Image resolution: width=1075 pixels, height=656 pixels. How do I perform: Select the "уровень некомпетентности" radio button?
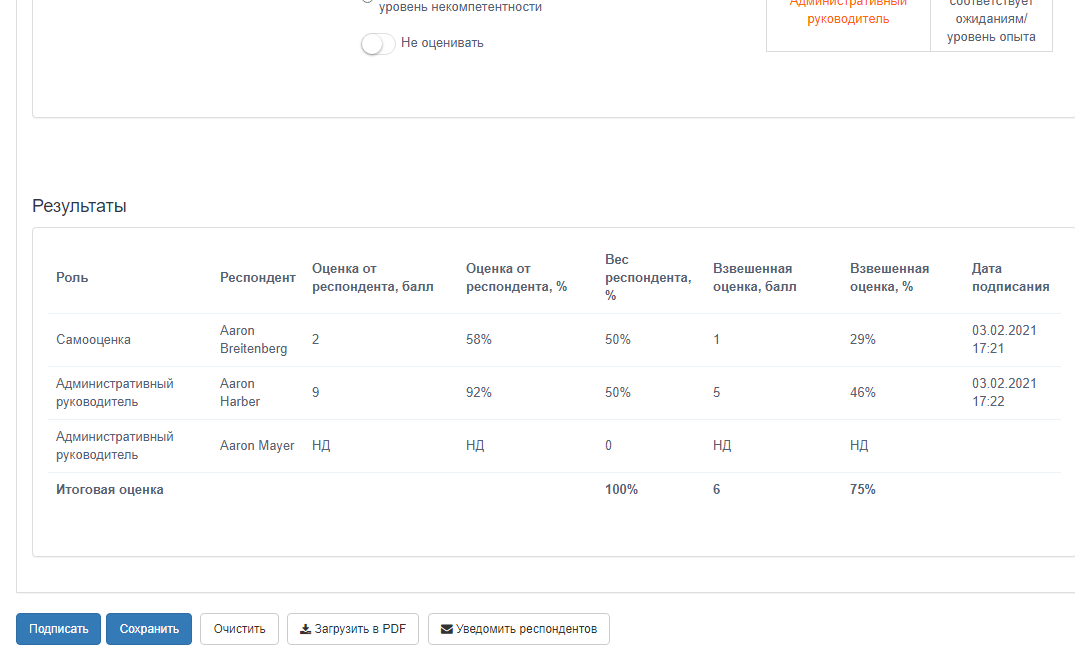tap(367, 1)
